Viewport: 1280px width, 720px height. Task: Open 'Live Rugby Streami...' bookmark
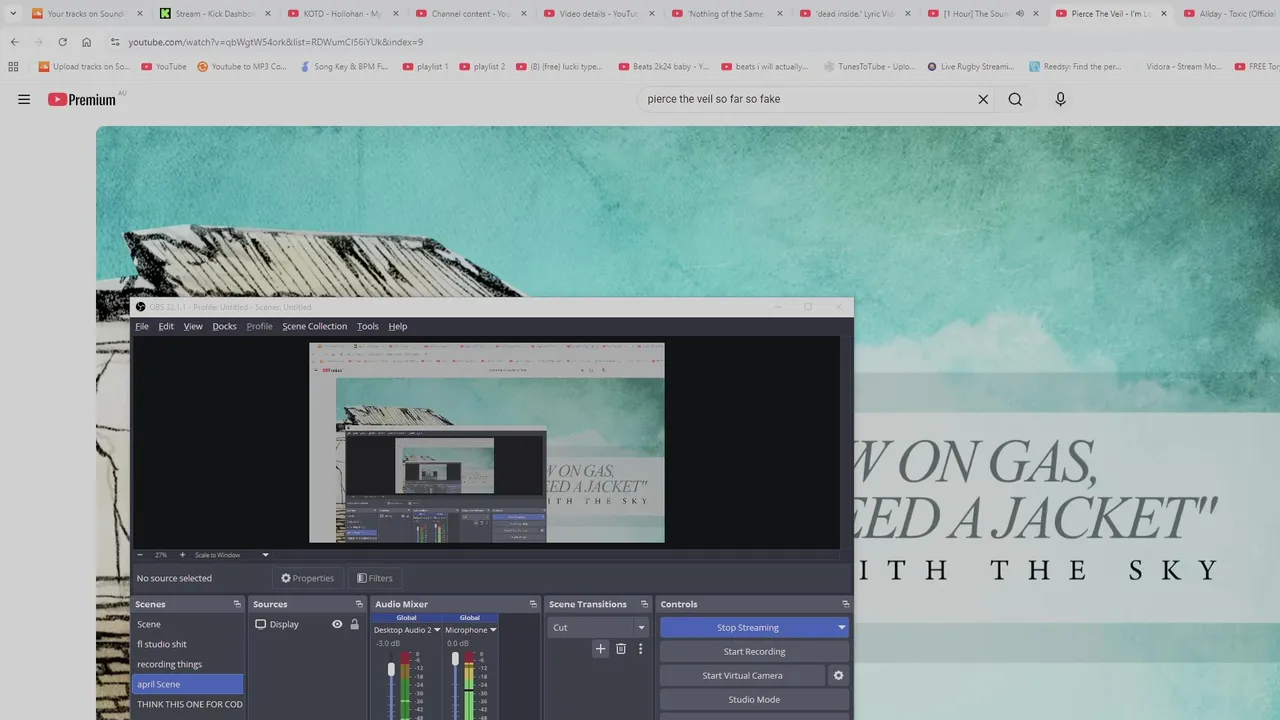[x=971, y=66]
